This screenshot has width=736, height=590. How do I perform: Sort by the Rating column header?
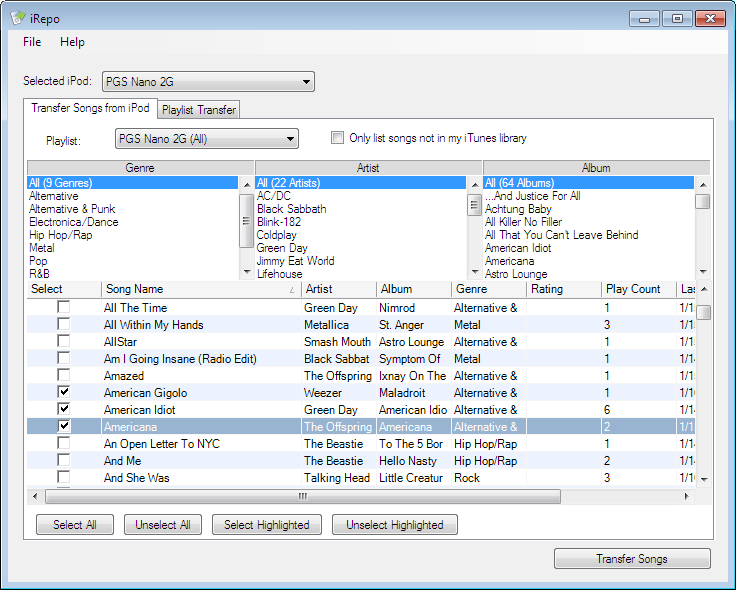564,289
